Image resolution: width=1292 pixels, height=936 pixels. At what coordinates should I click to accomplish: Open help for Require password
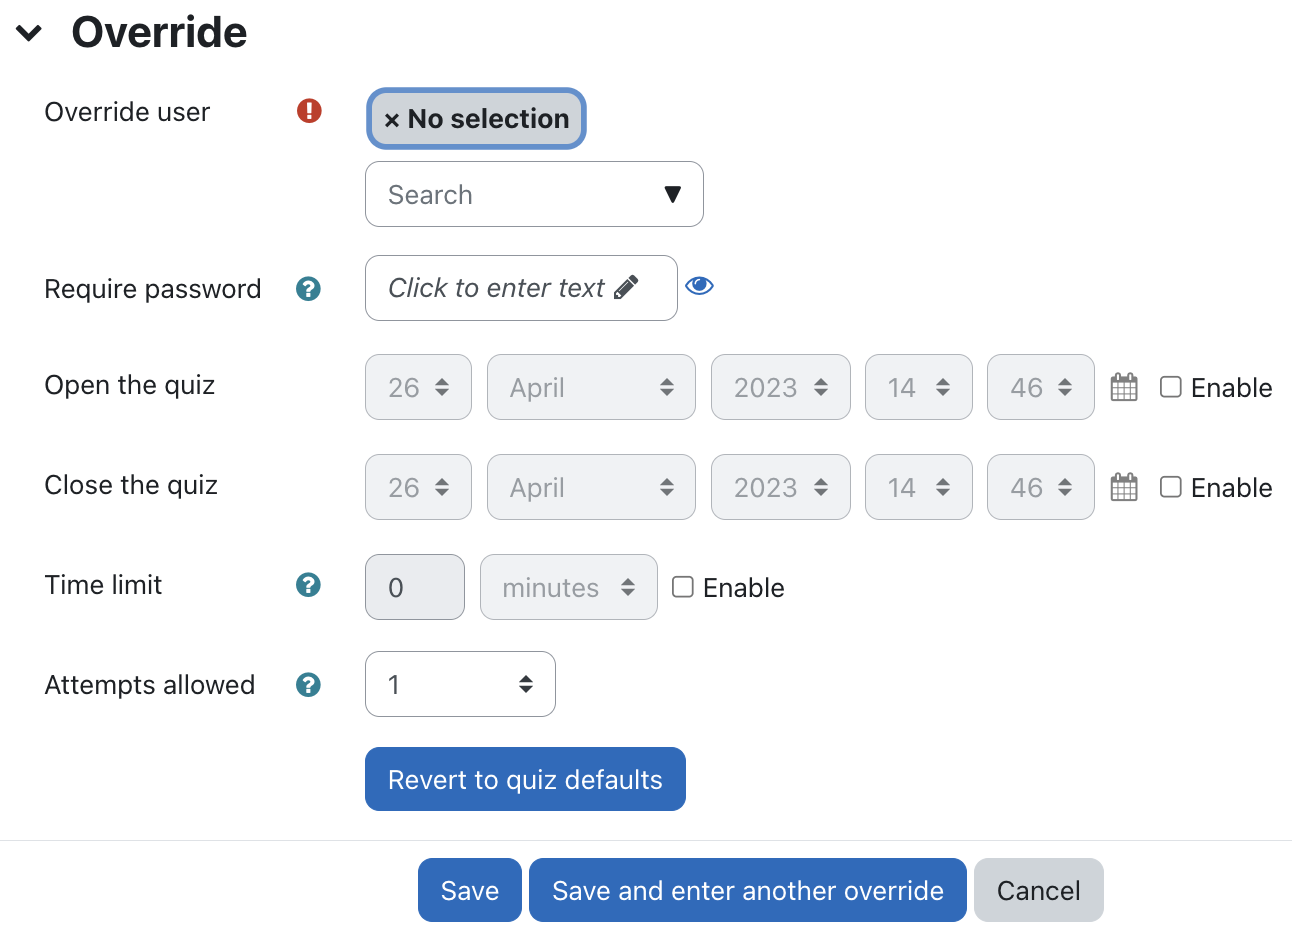[308, 289]
